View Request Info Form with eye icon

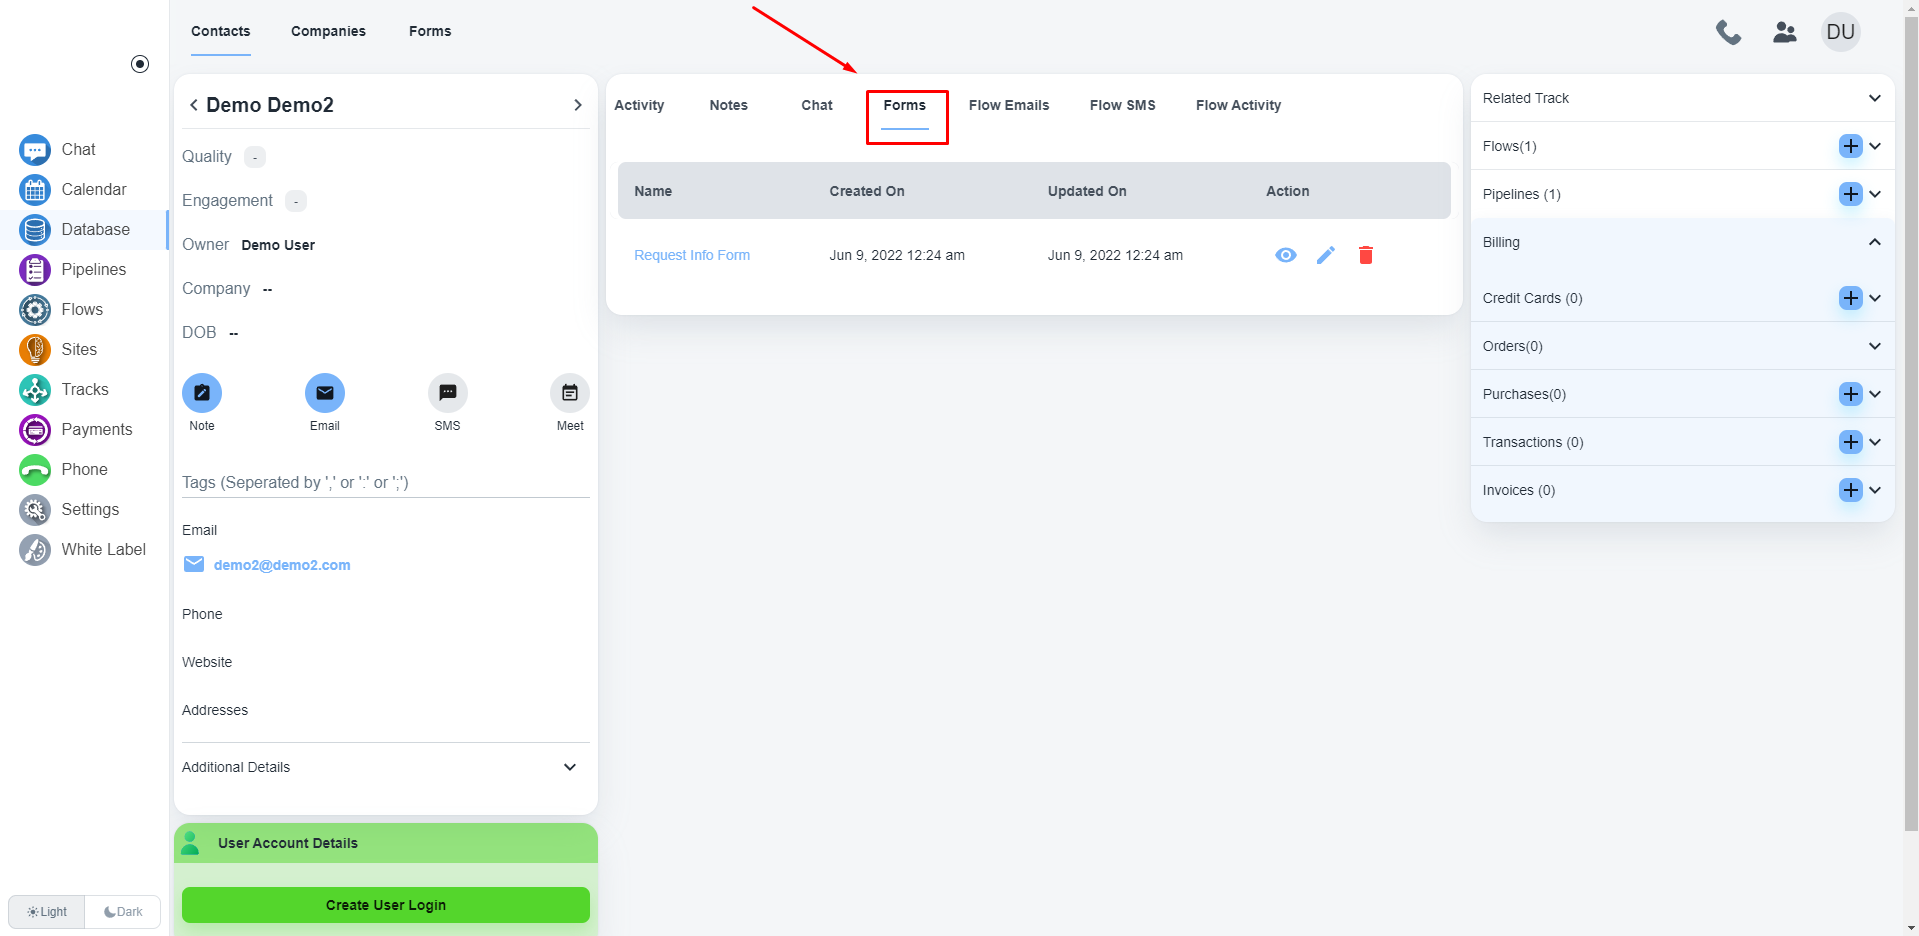1286,255
